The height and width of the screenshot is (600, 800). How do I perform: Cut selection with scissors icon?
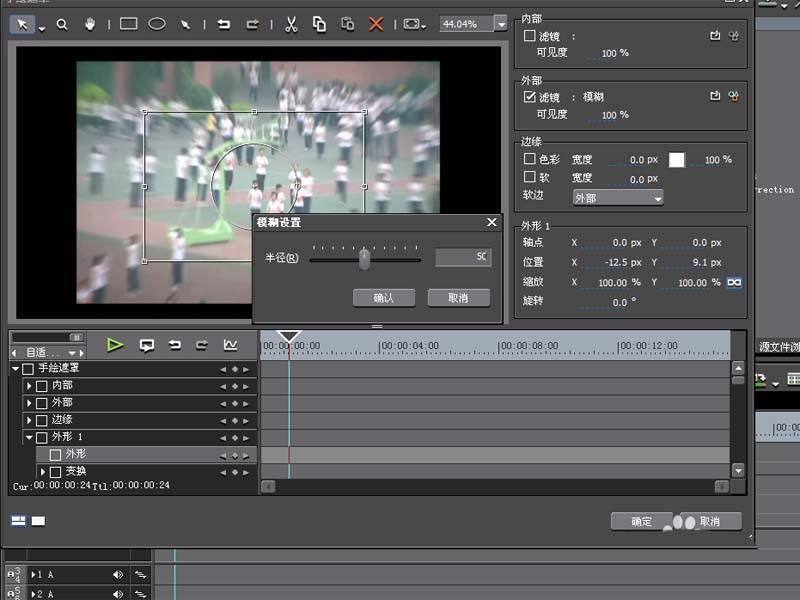(291, 24)
